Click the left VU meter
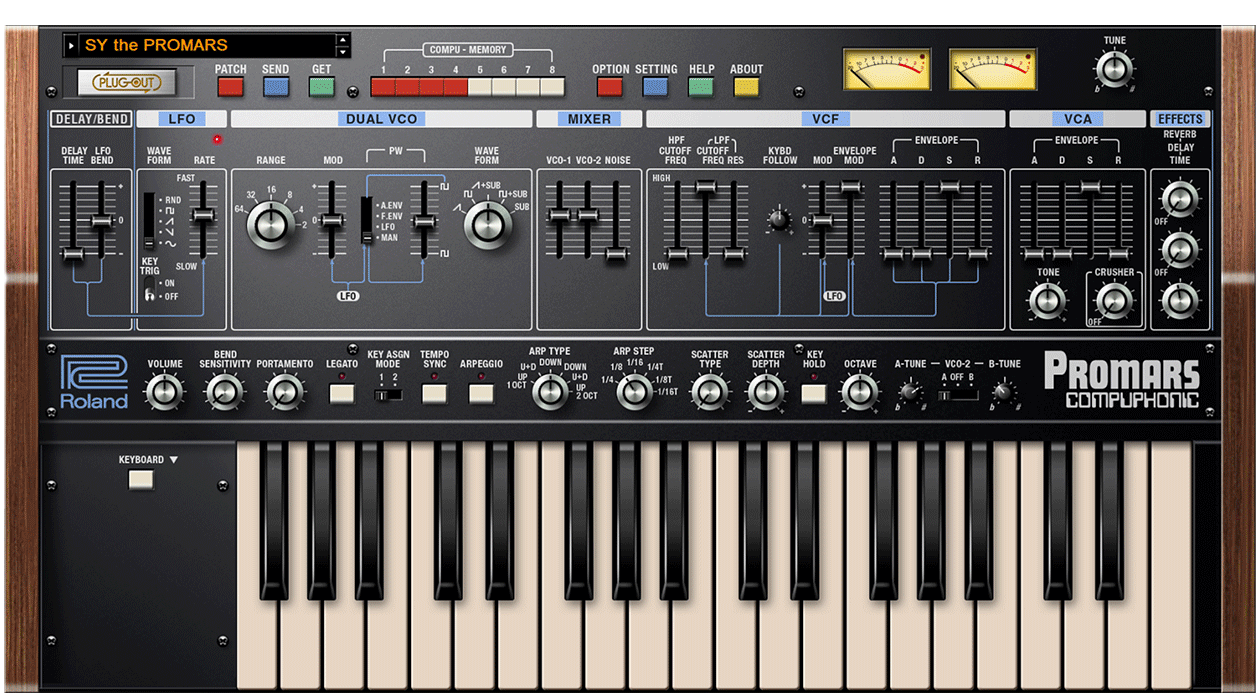This screenshot has width=1260, height=700. point(887,69)
